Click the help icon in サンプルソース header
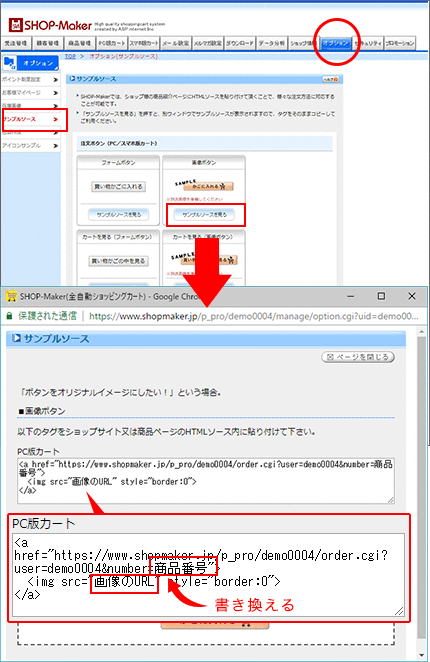 (x=330, y=79)
